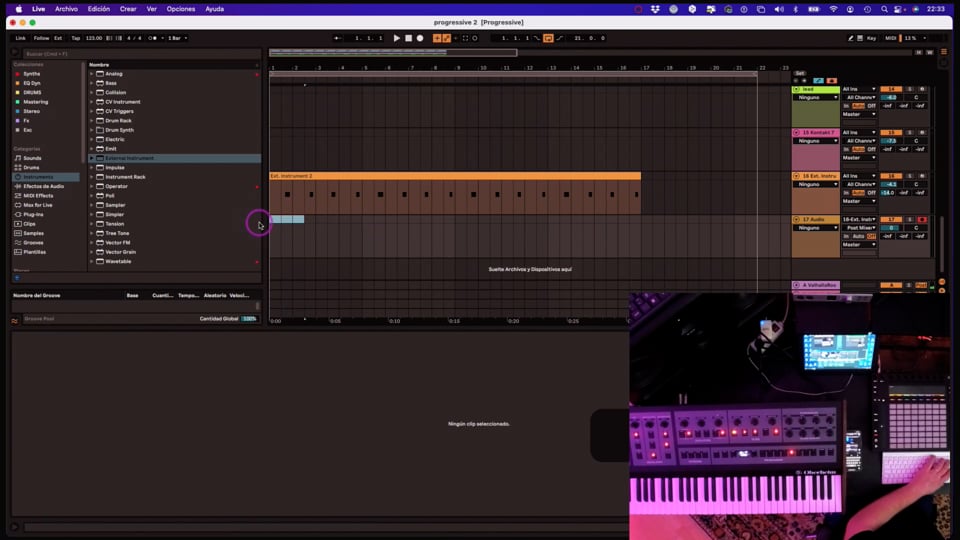Click the Punch-In switch icon
The height and width of the screenshot is (540, 960).
[537, 38]
